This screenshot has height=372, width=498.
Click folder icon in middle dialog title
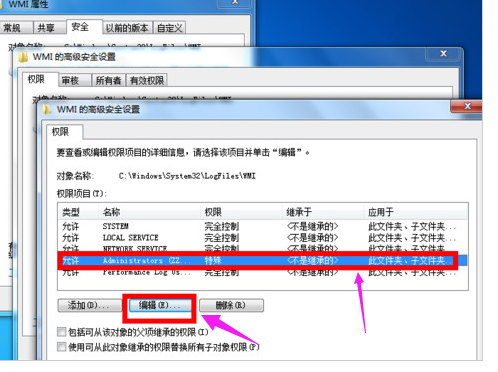coord(23,57)
